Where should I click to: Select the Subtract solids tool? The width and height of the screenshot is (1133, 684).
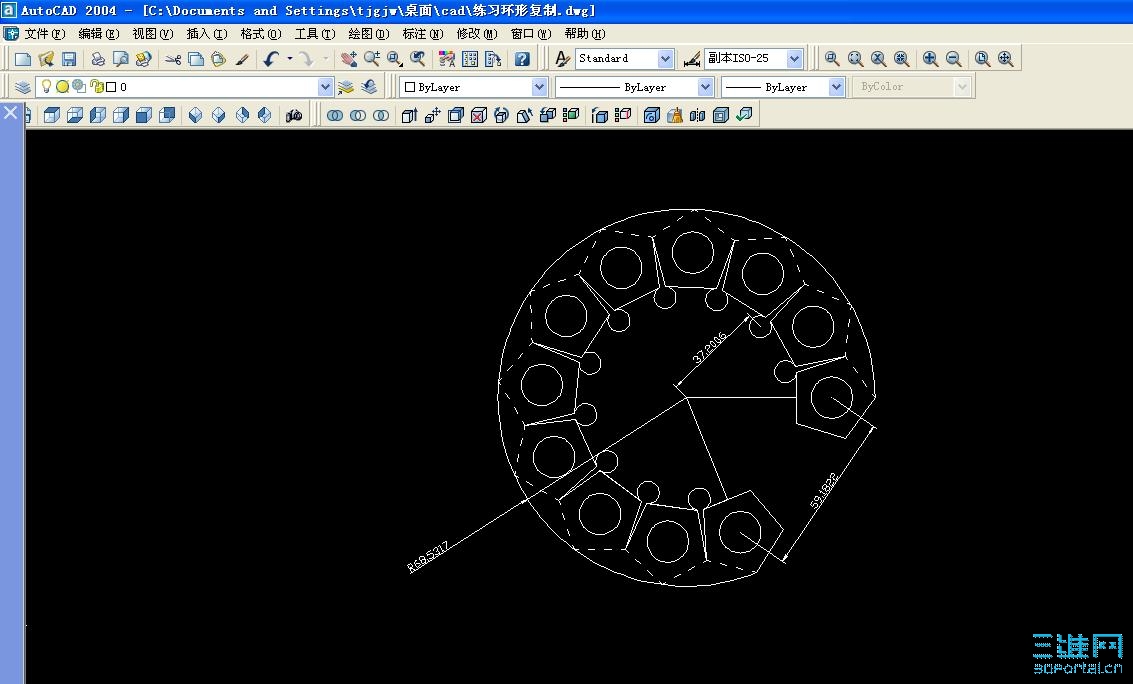[x=358, y=116]
